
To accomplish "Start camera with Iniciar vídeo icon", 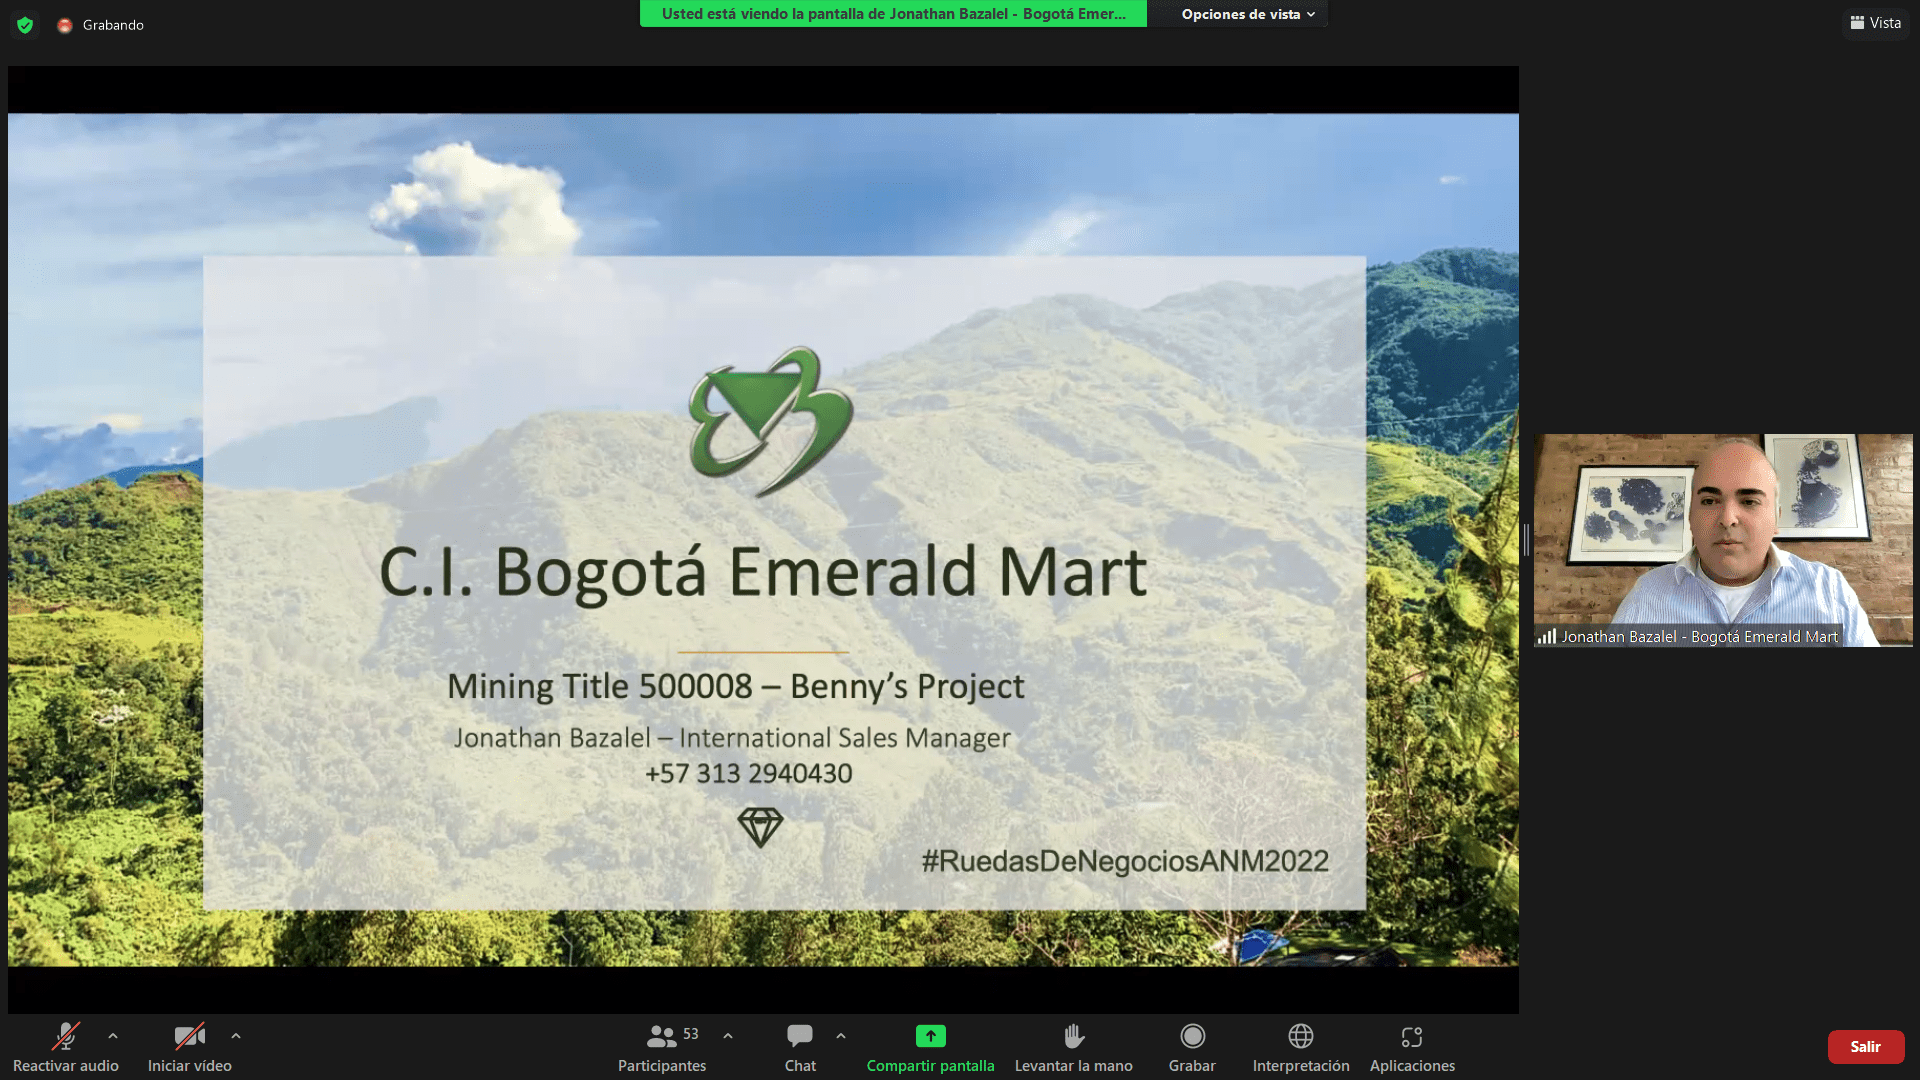I will [x=190, y=1036].
